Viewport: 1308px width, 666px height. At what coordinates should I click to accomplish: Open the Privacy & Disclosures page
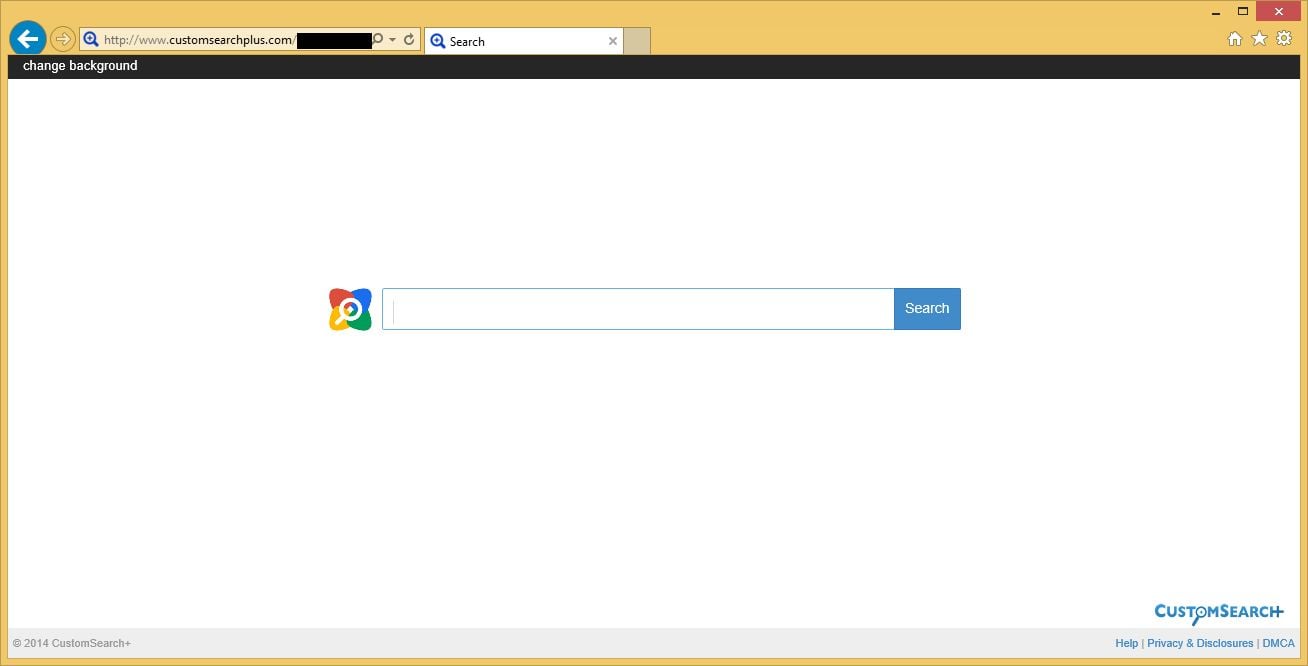1200,643
